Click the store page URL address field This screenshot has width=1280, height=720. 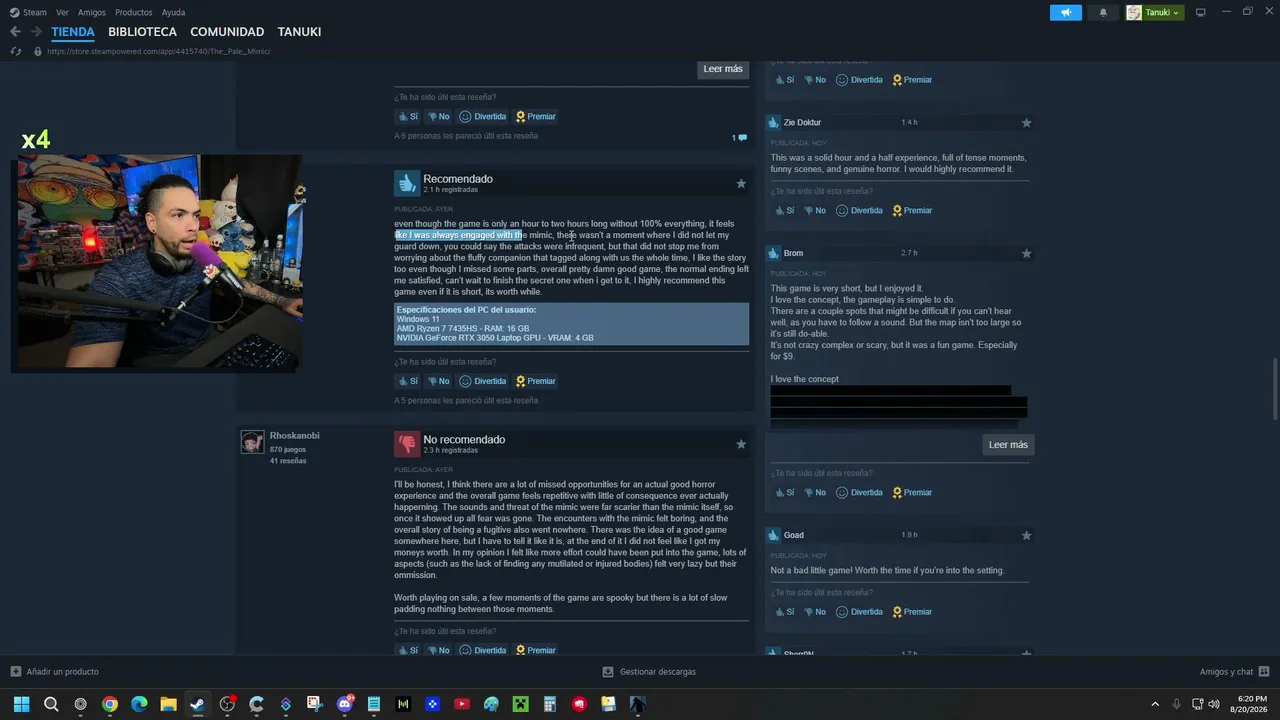tap(158, 51)
